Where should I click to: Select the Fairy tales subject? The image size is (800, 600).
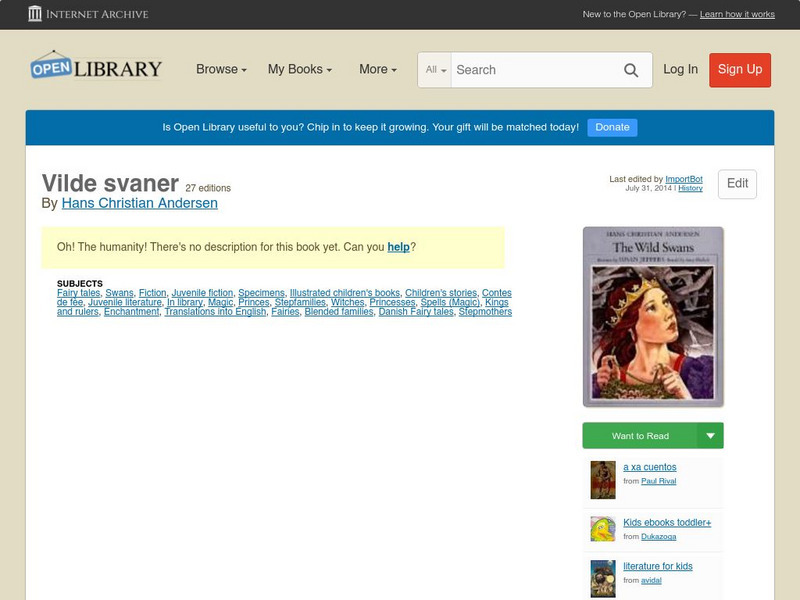[79, 293]
